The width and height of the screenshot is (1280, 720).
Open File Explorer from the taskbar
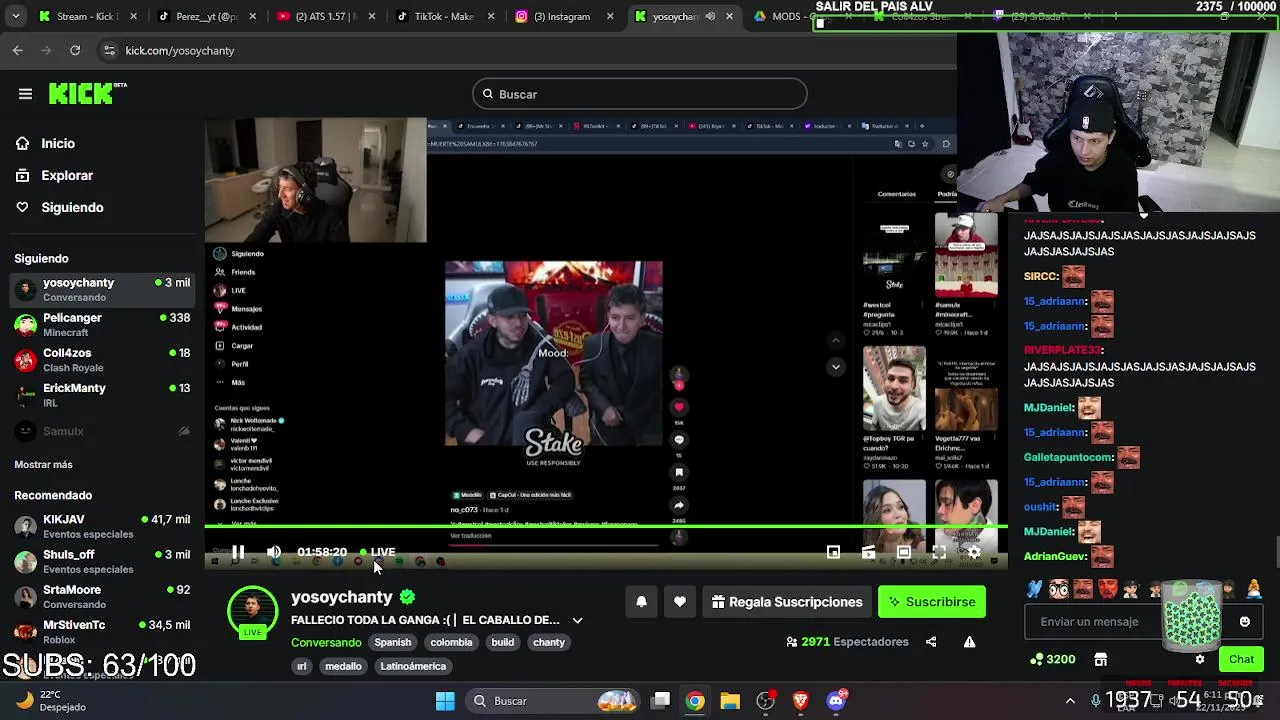(730, 701)
